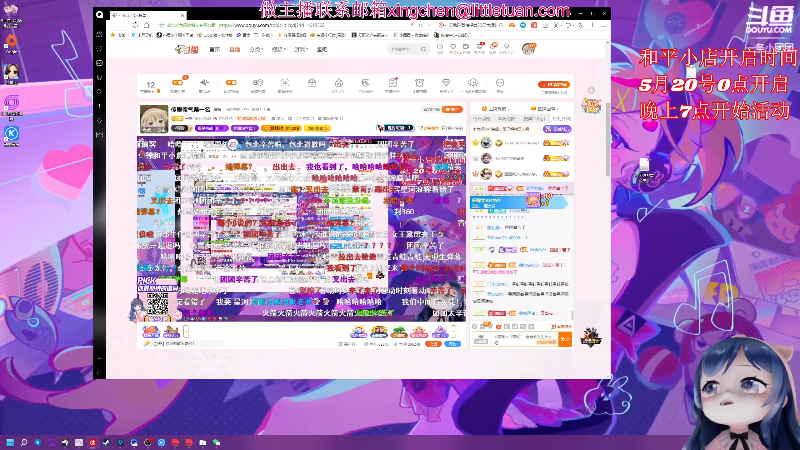Open the waveform icon in streamer toolbar
Image resolution: width=800 pixels, height=450 pixels.
pyautogui.click(x=204, y=83)
